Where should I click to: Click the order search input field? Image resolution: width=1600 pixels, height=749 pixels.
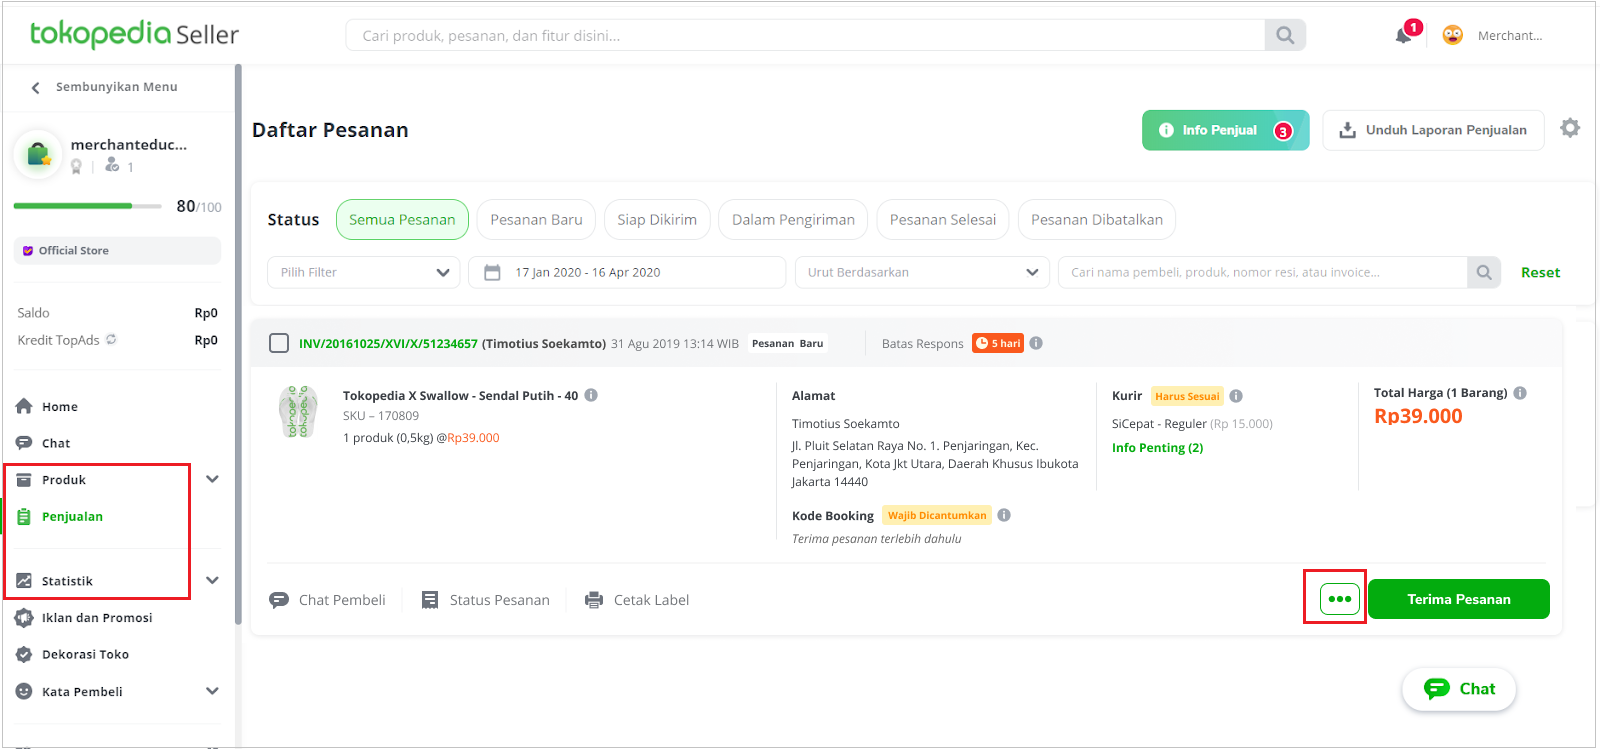pyautogui.click(x=1263, y=272)
